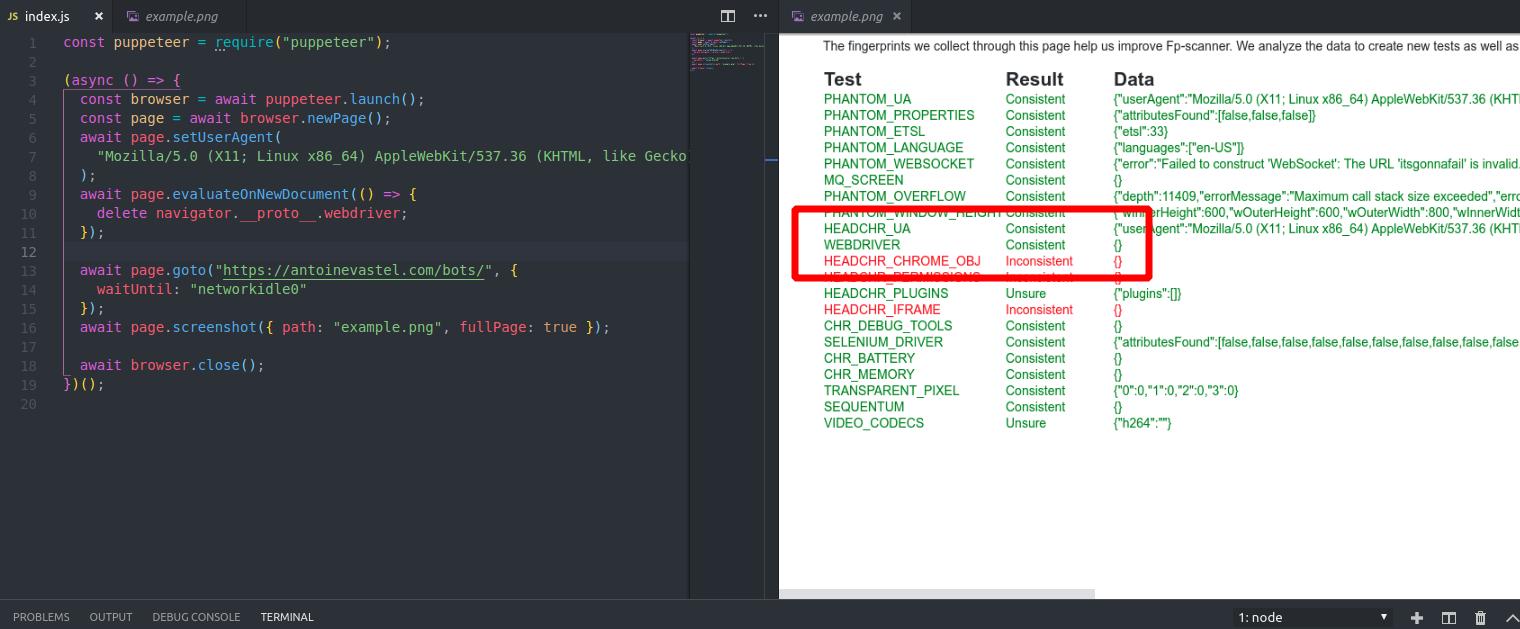Maximize the panel with the chevron-up icon
This screenshot has width=1520, height=629.
click(x=1510, y=617)
